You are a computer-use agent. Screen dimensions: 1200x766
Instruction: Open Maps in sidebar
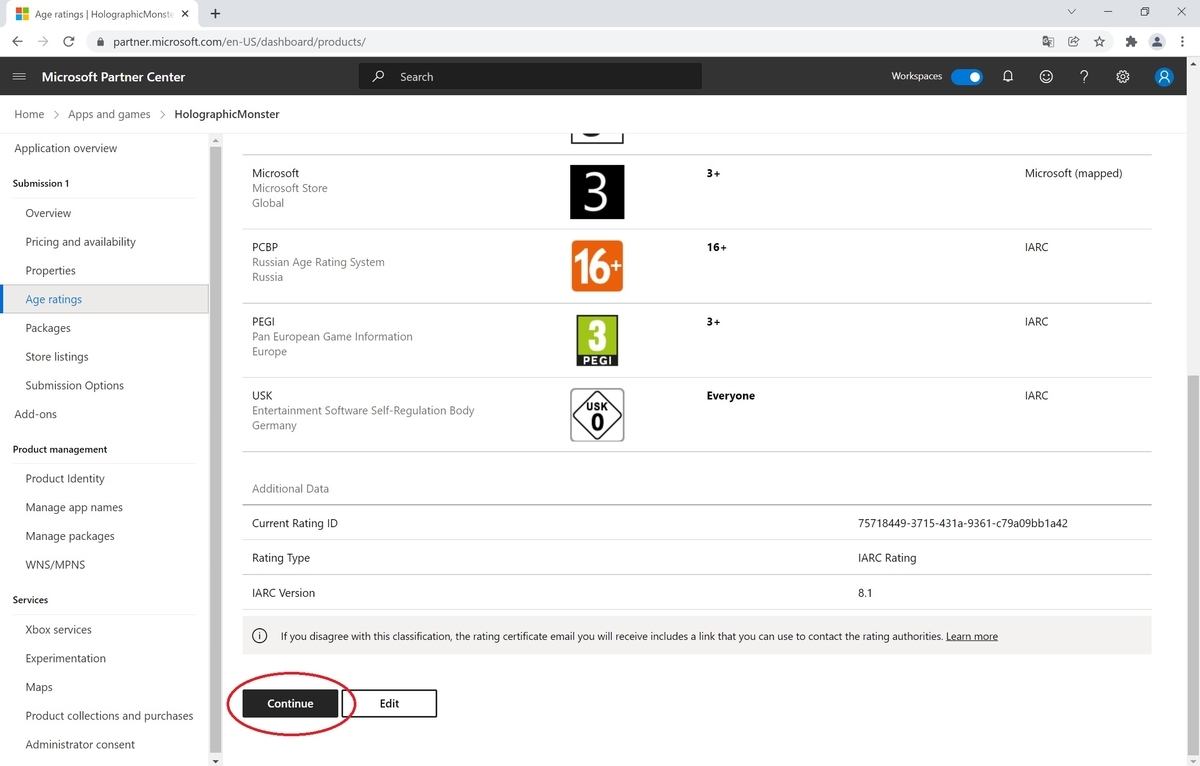pos(39,687)
